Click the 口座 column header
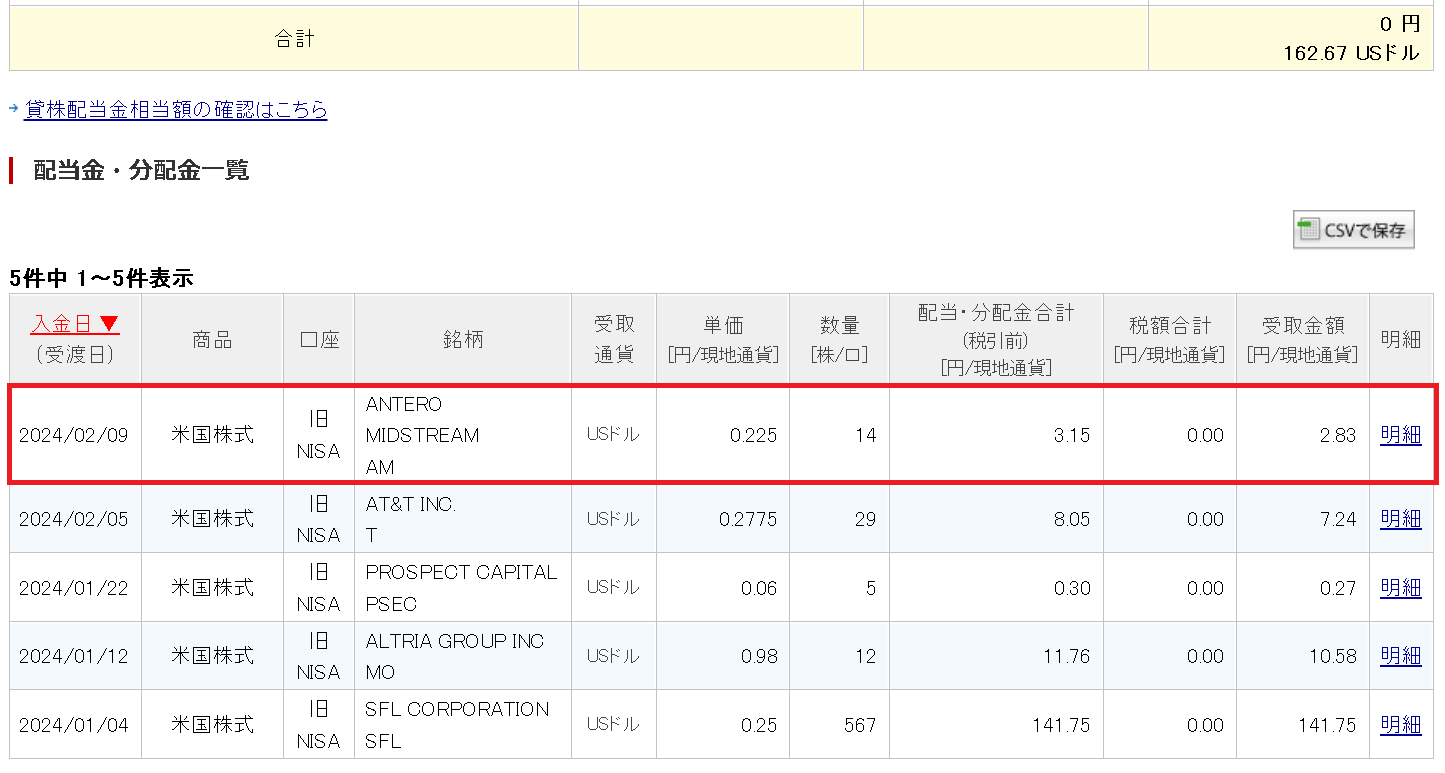This screenshot has height=773, width=1445. tap(319, 339)
